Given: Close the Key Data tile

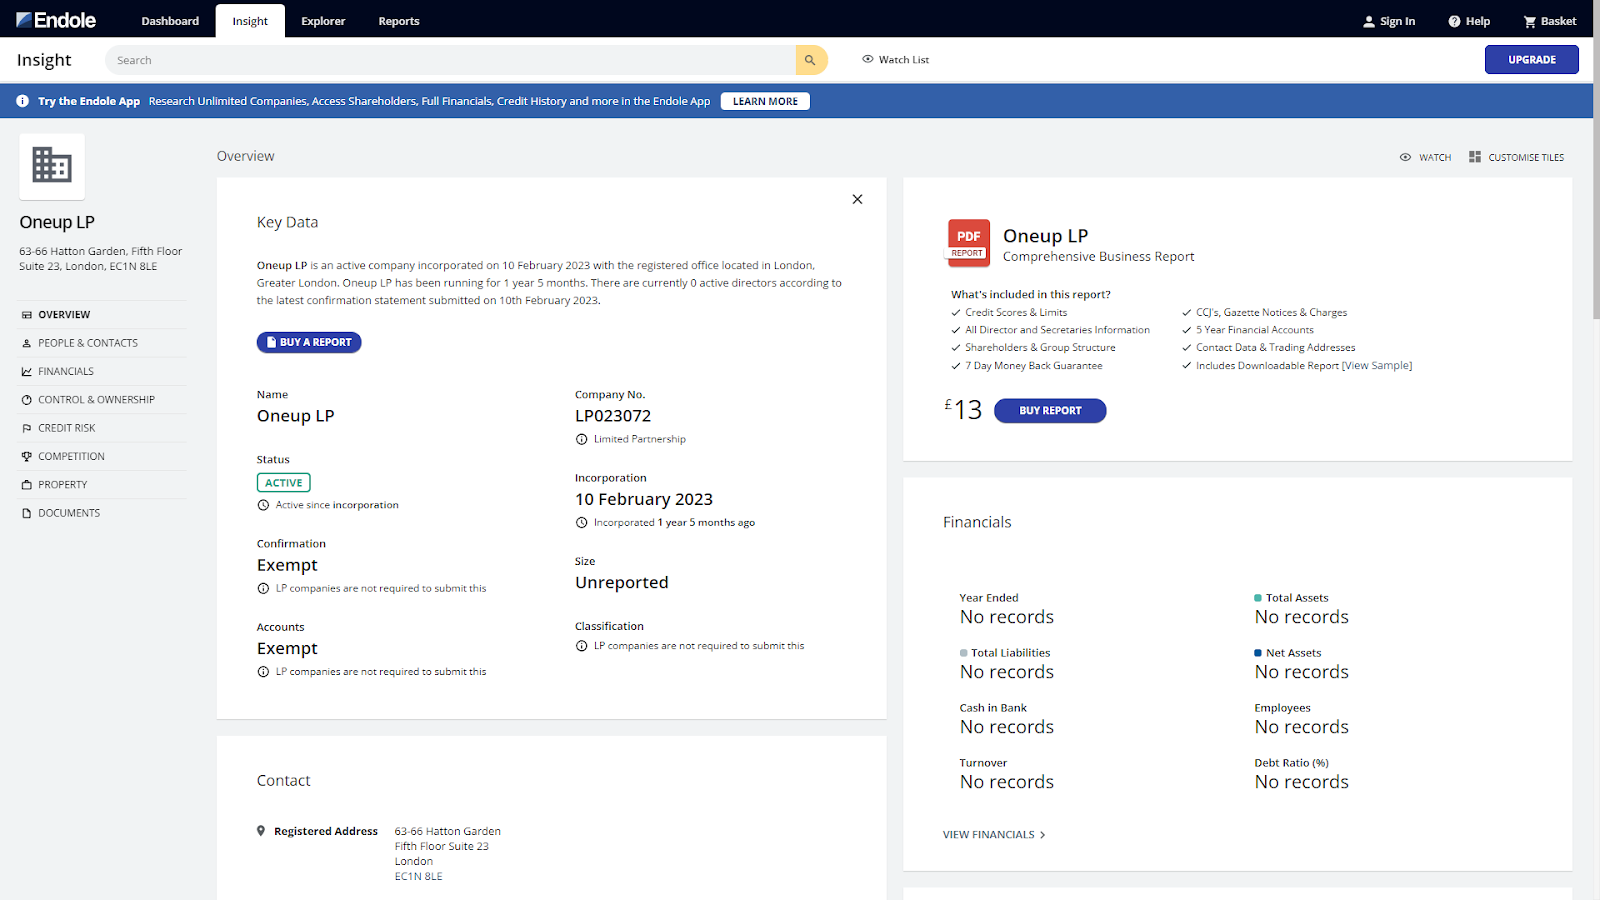Looking at the screenshot, I should tap(857, 199).
